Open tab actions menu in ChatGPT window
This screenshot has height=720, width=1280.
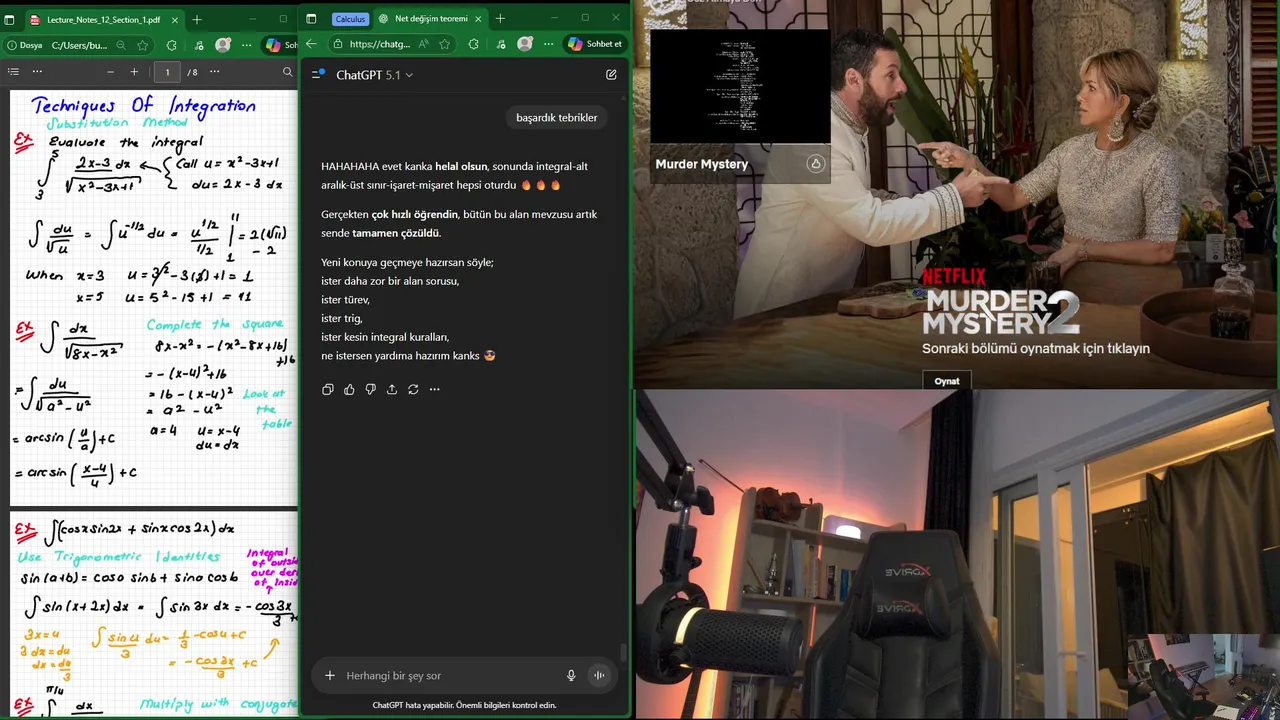click(x=311, y=19)
